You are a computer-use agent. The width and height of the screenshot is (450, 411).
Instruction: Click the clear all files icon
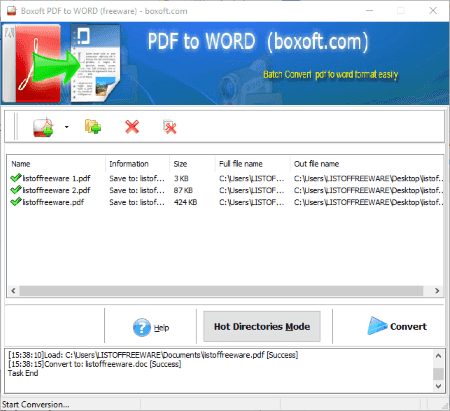click(170, 127)
